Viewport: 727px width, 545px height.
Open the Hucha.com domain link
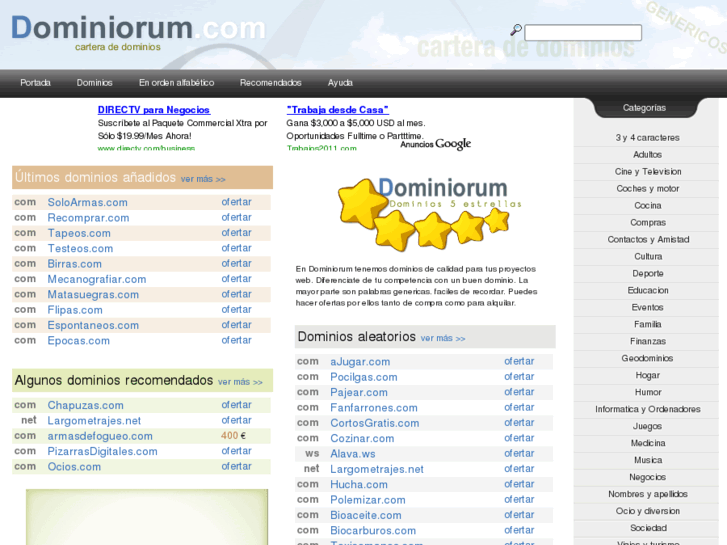tap(358, 484)
